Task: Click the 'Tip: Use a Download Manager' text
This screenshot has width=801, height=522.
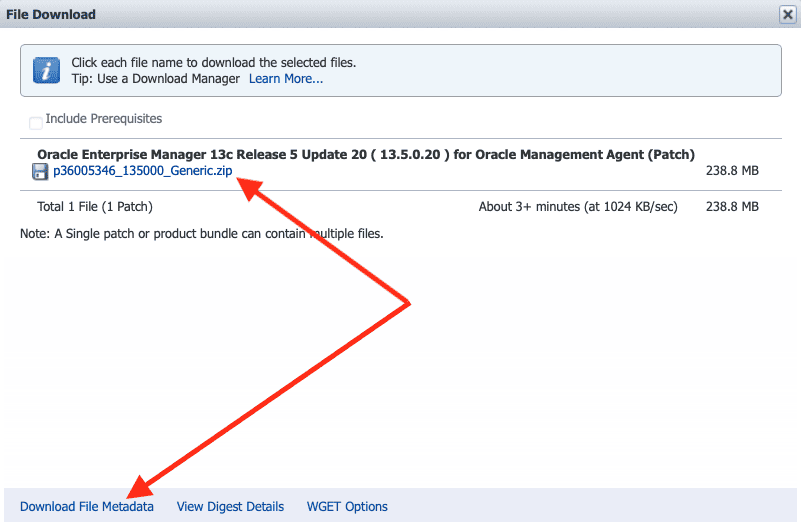Action: [155, 78]
